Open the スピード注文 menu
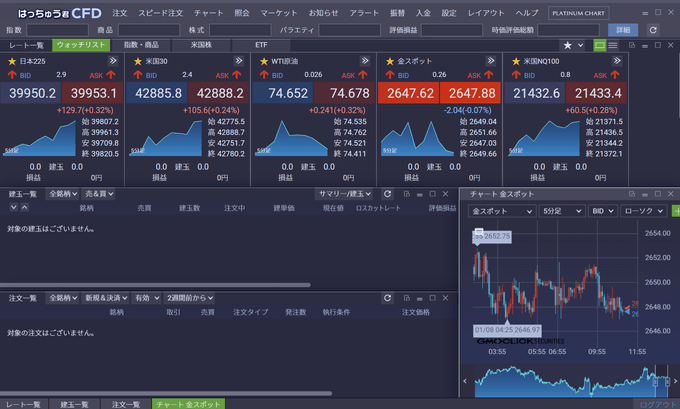The height and width of the screenshot is (409, 680). (160, 13)
